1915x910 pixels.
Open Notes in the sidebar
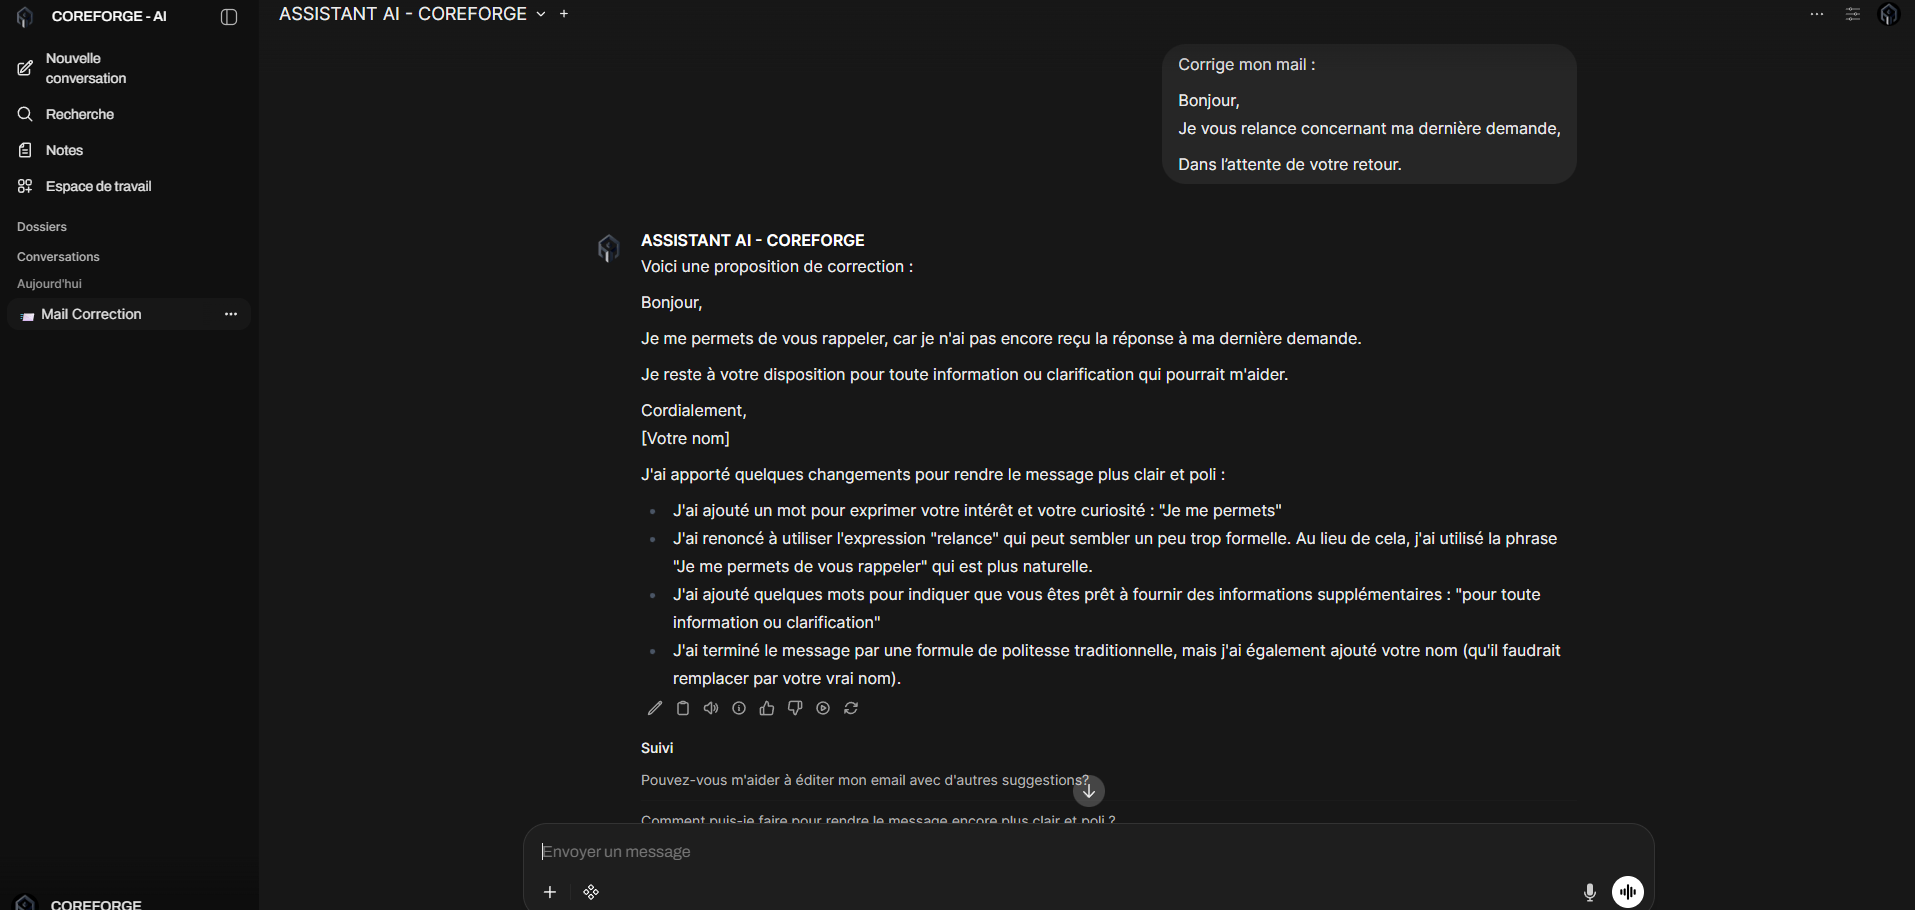64,150
